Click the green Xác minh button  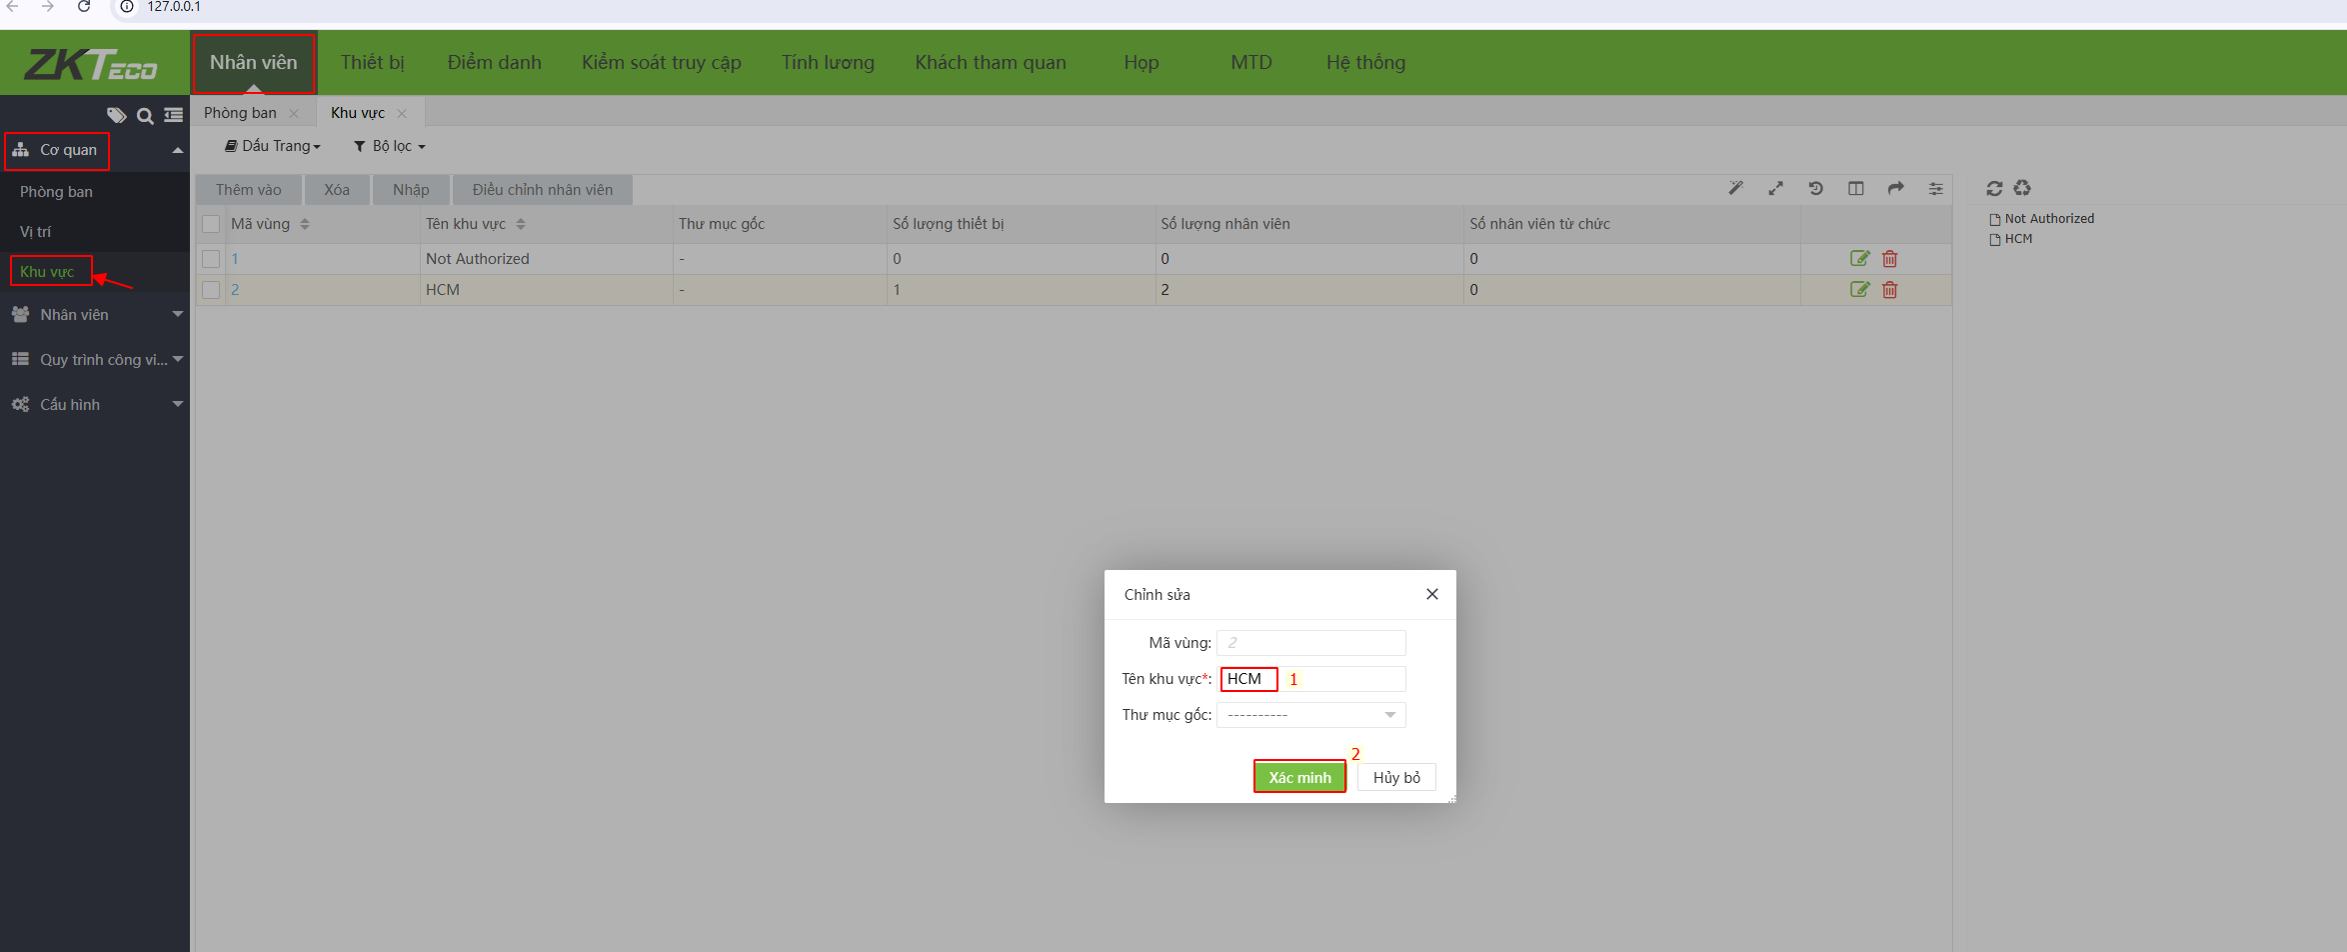coord(1299,777)
